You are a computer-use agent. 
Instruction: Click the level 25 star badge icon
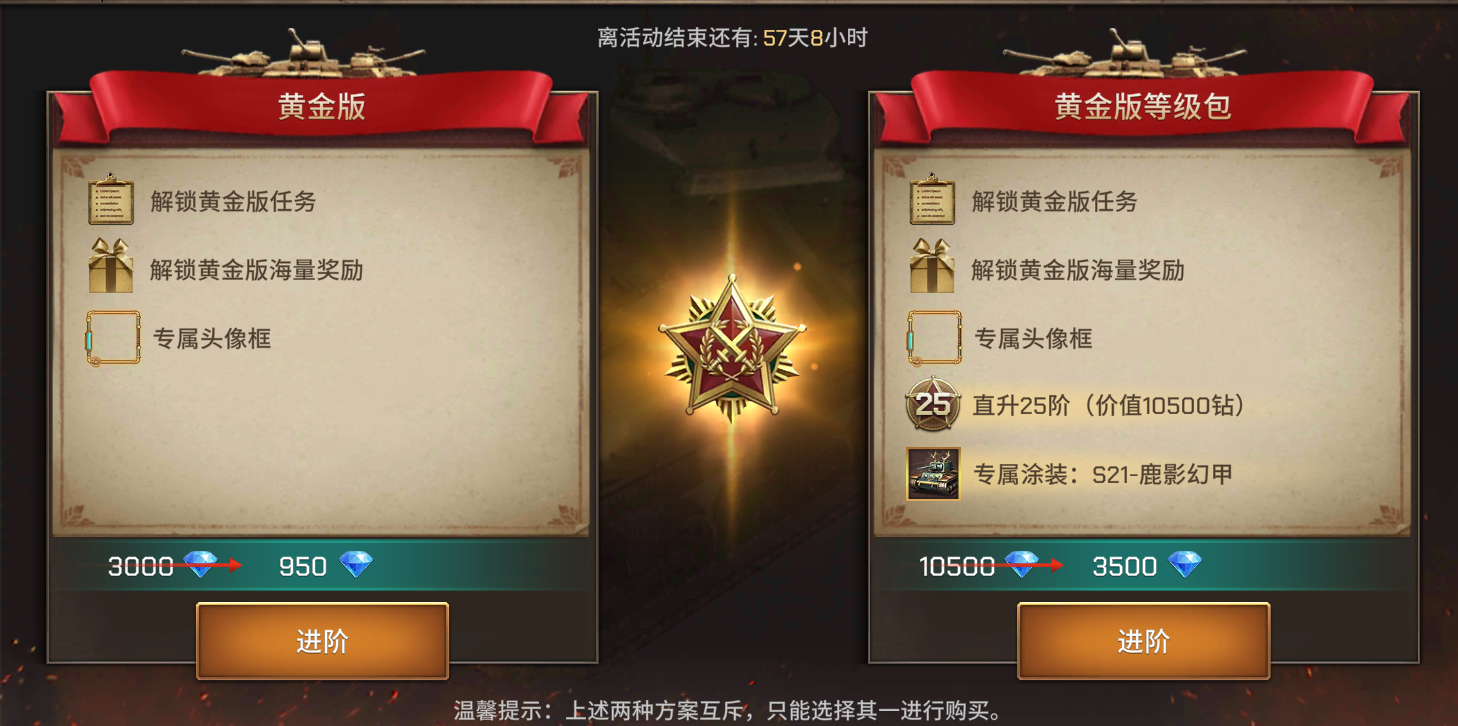coord(933,405)
